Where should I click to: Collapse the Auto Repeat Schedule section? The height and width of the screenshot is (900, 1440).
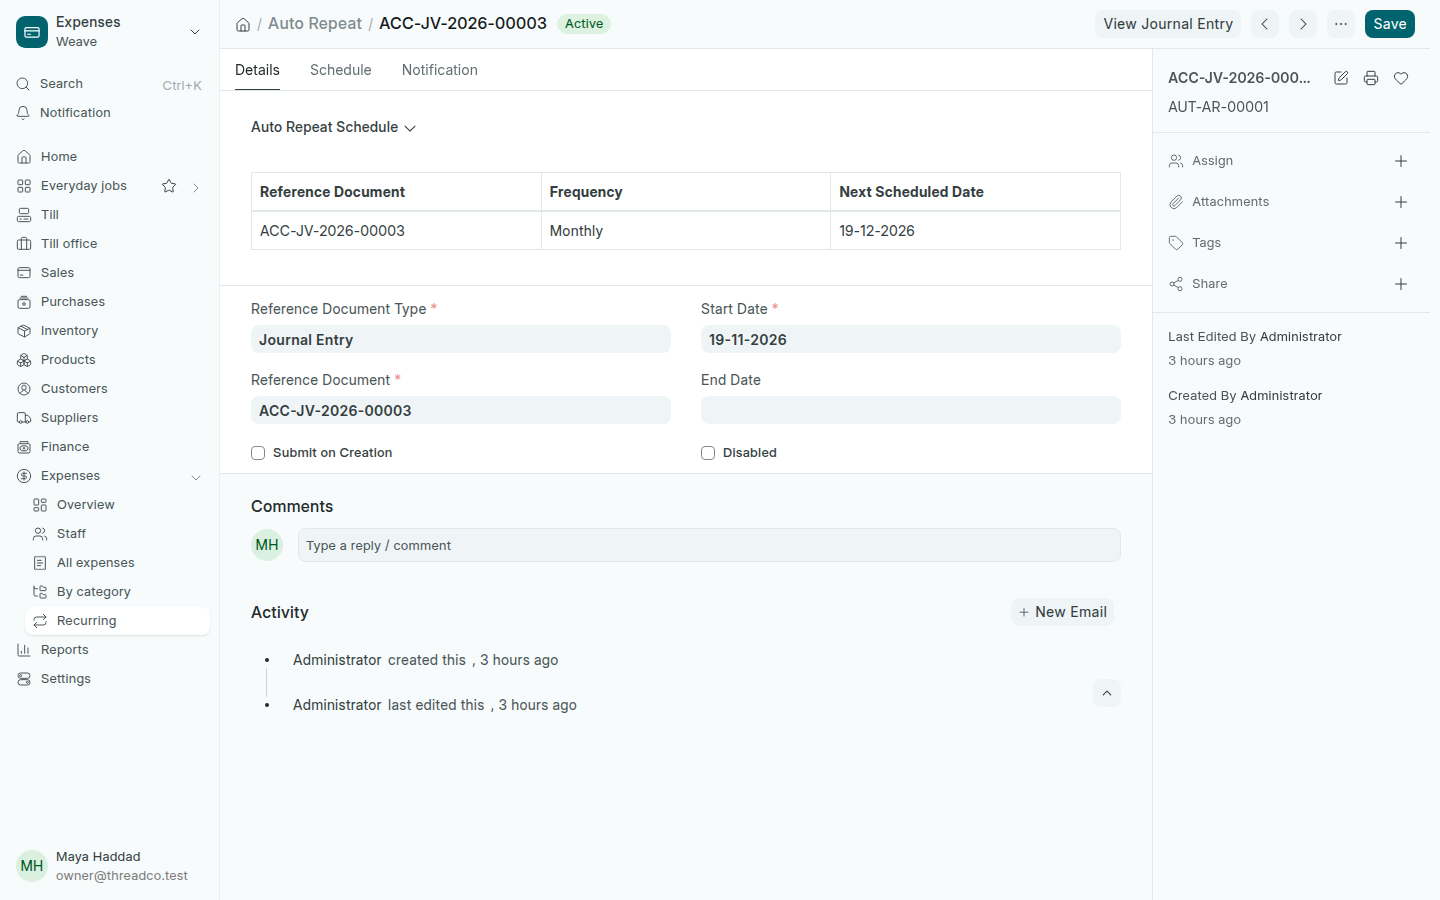333,127
